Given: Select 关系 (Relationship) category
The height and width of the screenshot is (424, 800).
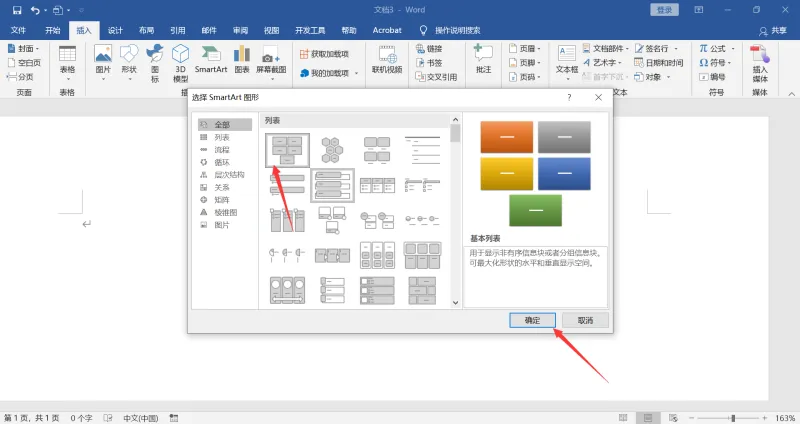Looking at the screenshot, I should coord(224,187).
